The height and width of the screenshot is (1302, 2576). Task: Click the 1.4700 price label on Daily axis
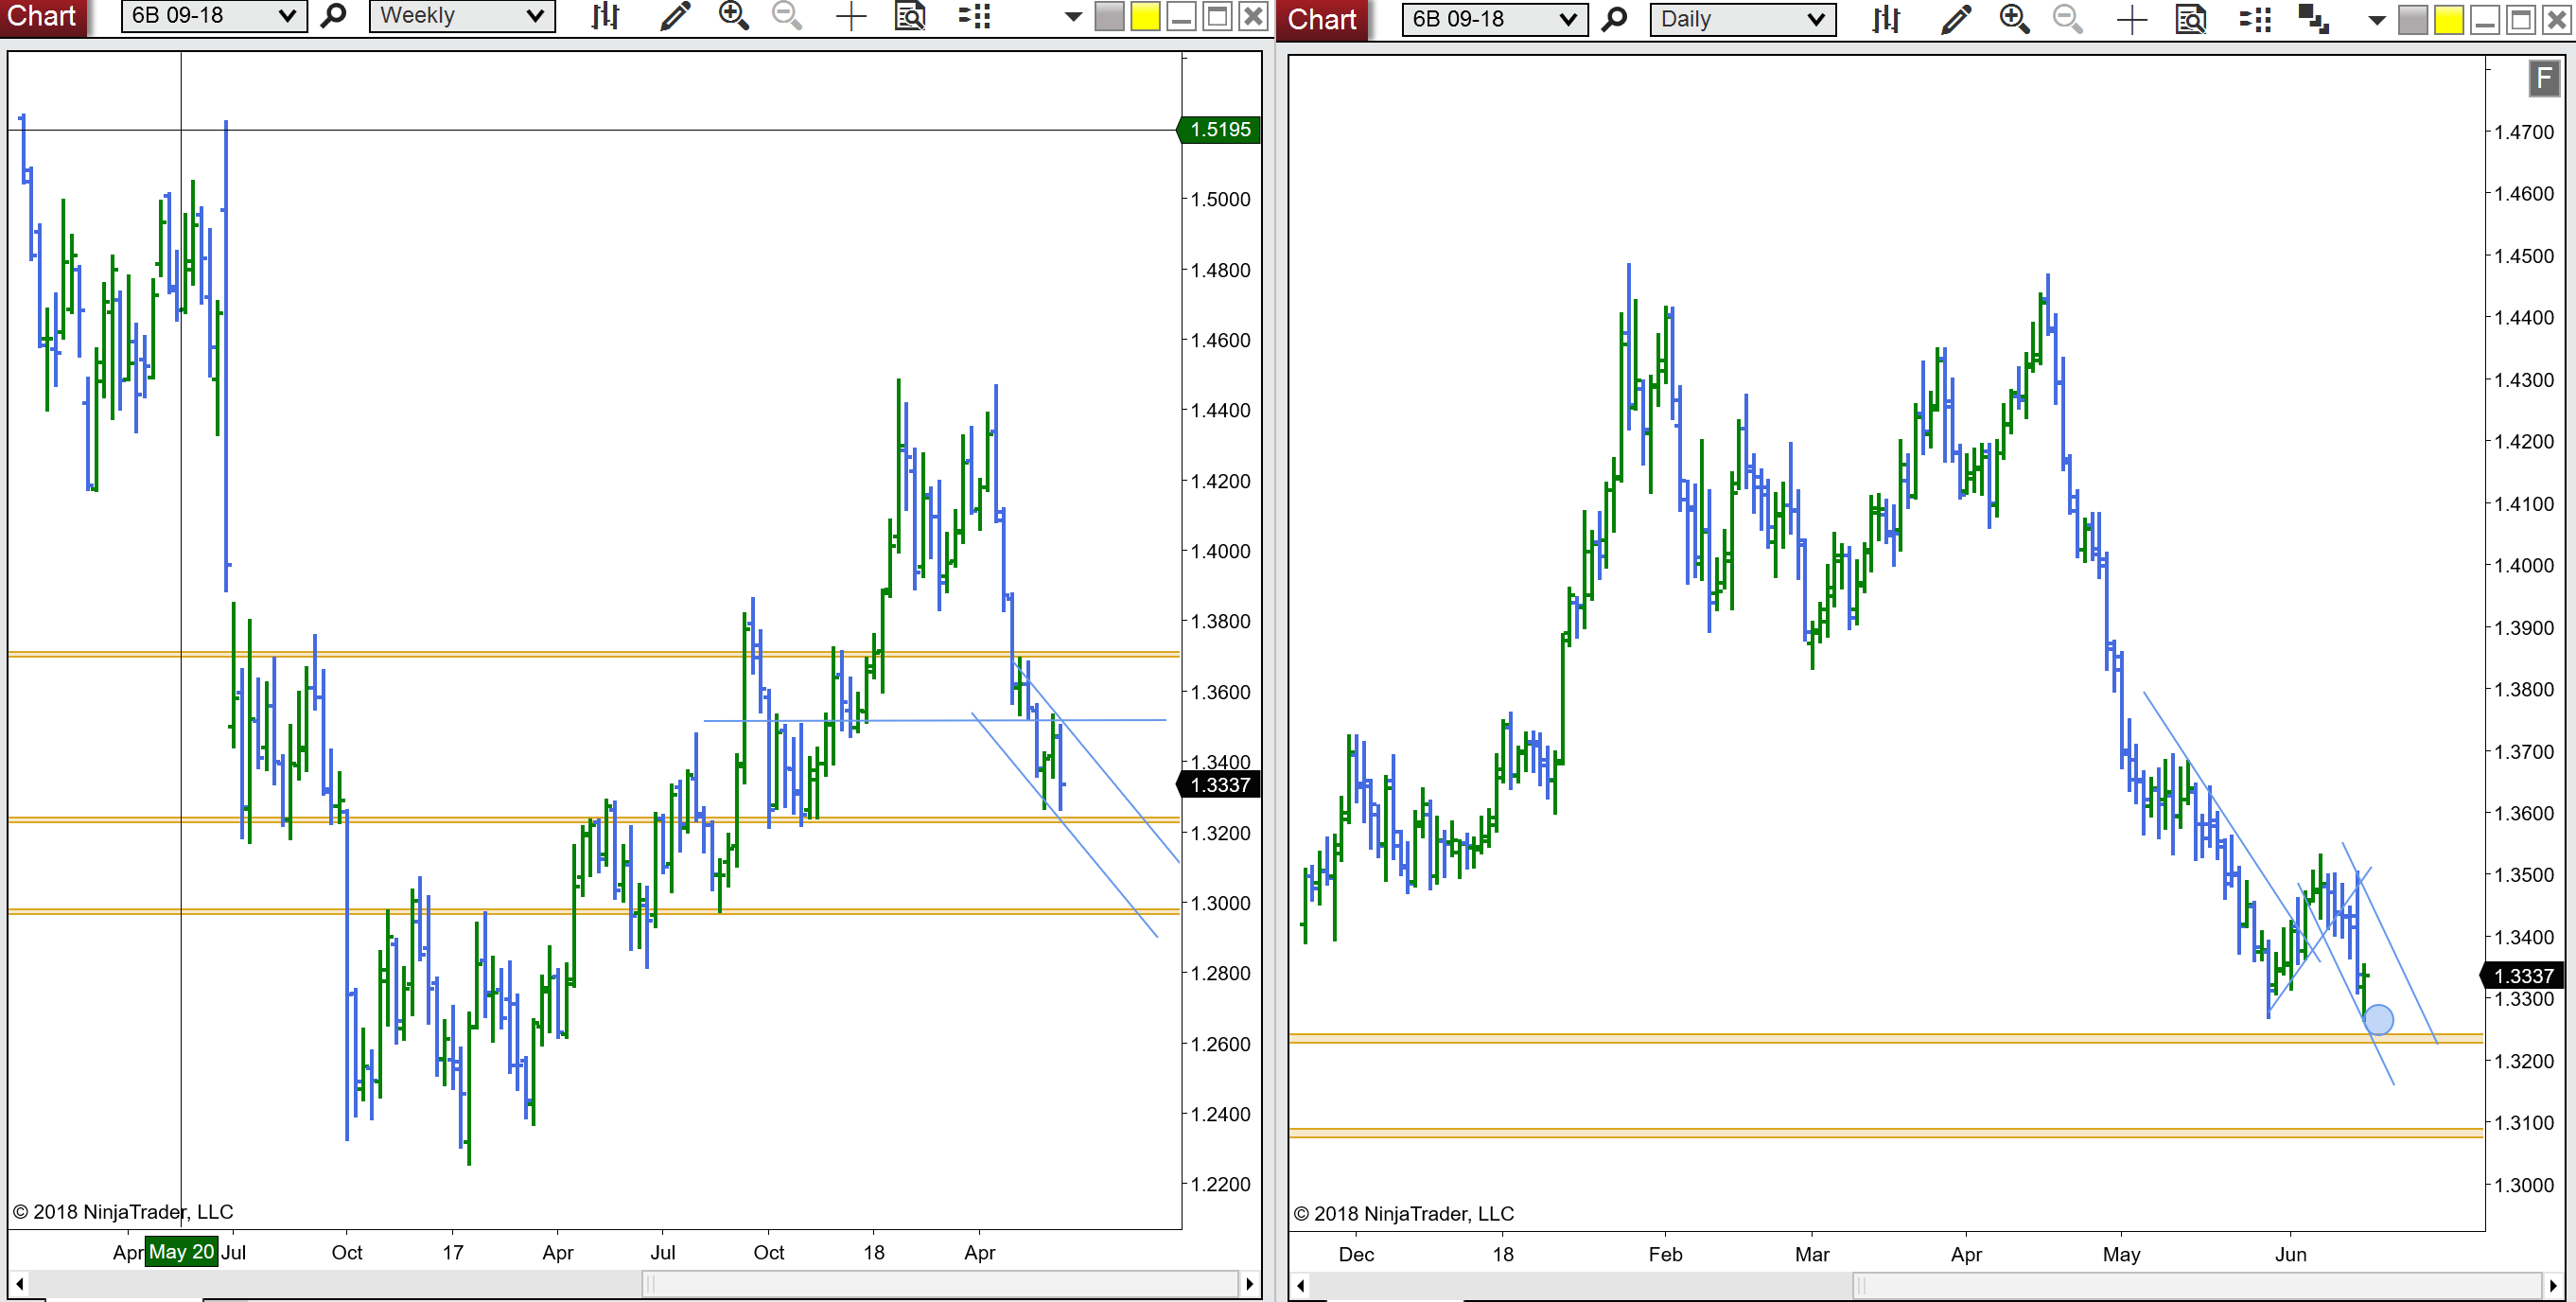coord(2524,132)
